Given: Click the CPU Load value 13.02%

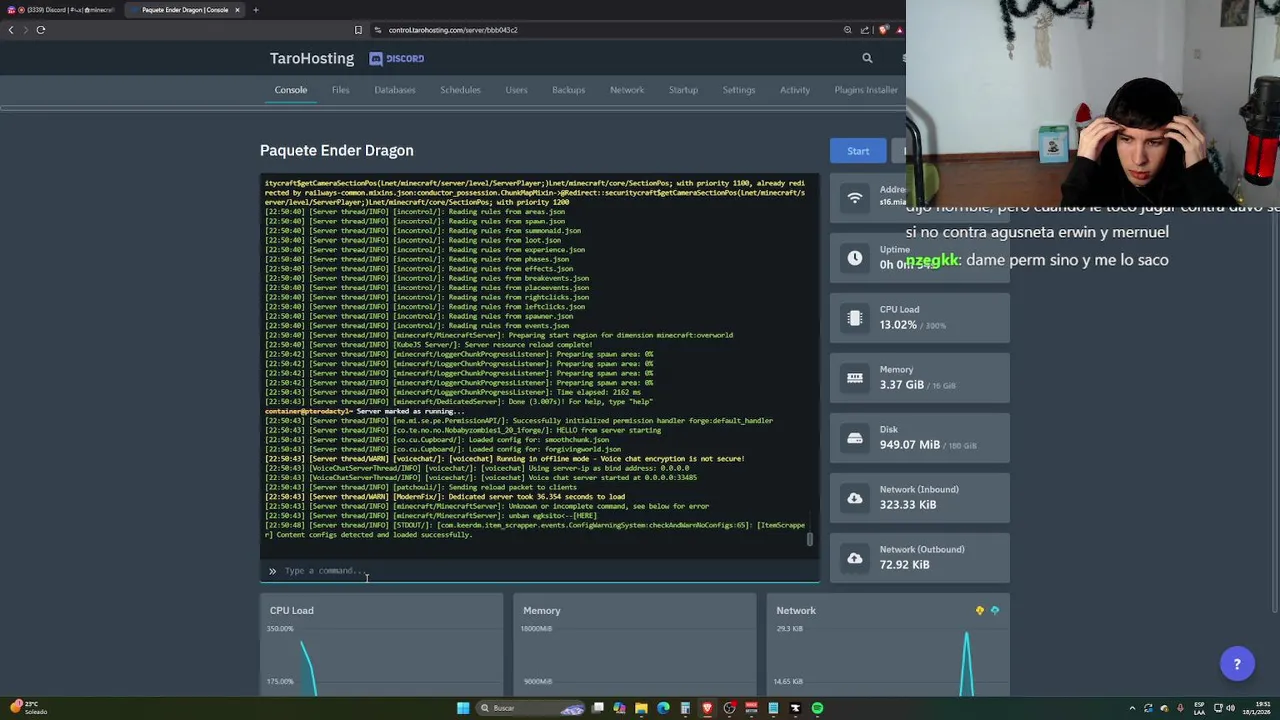Looking at the screenshot, I should click(x=898, y=325).
